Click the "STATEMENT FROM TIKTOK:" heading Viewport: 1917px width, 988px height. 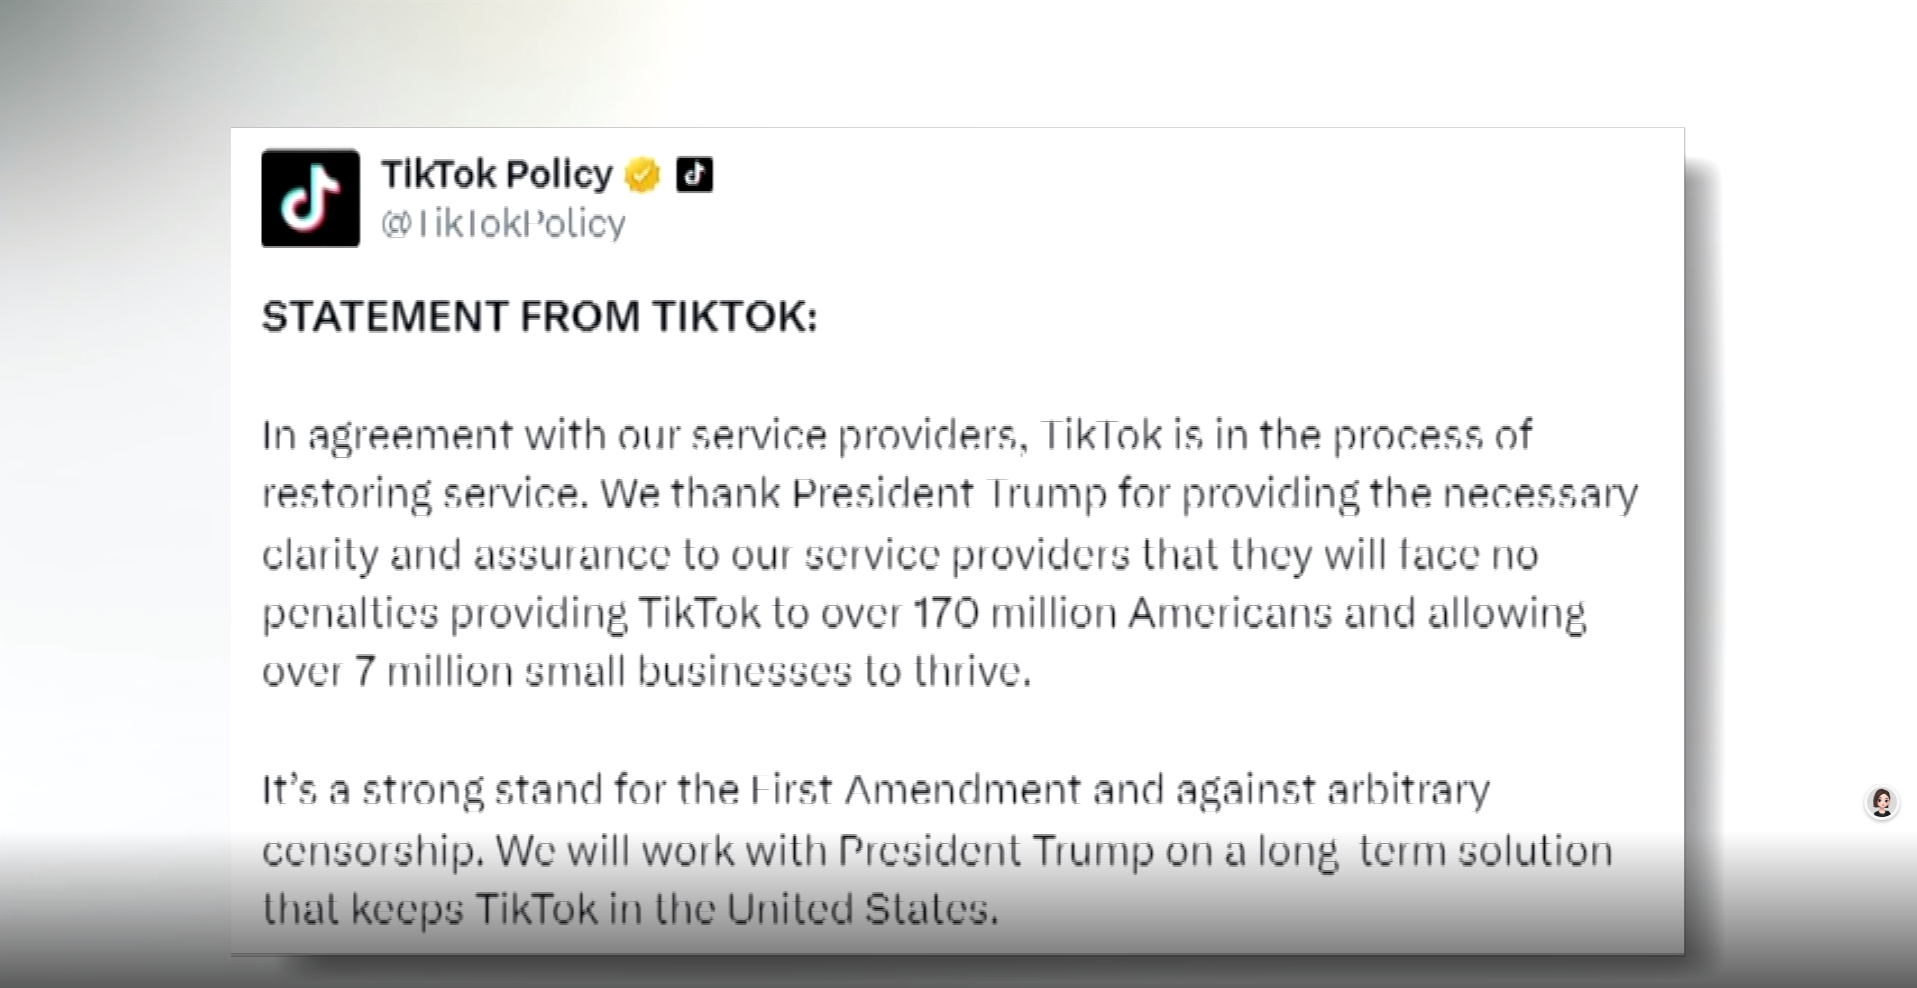click(x=539, y=317)
